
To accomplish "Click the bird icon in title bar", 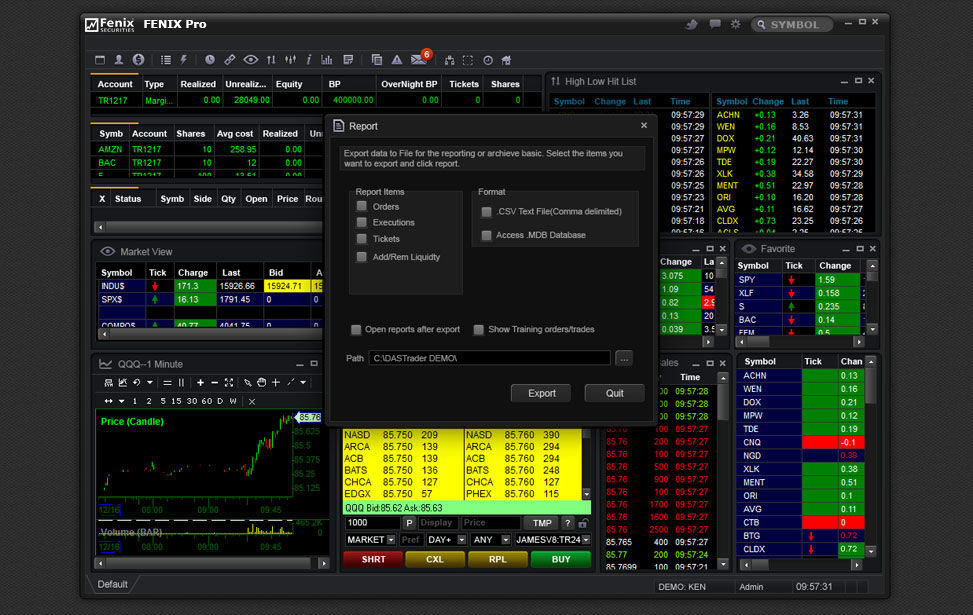I will point(691,24).
